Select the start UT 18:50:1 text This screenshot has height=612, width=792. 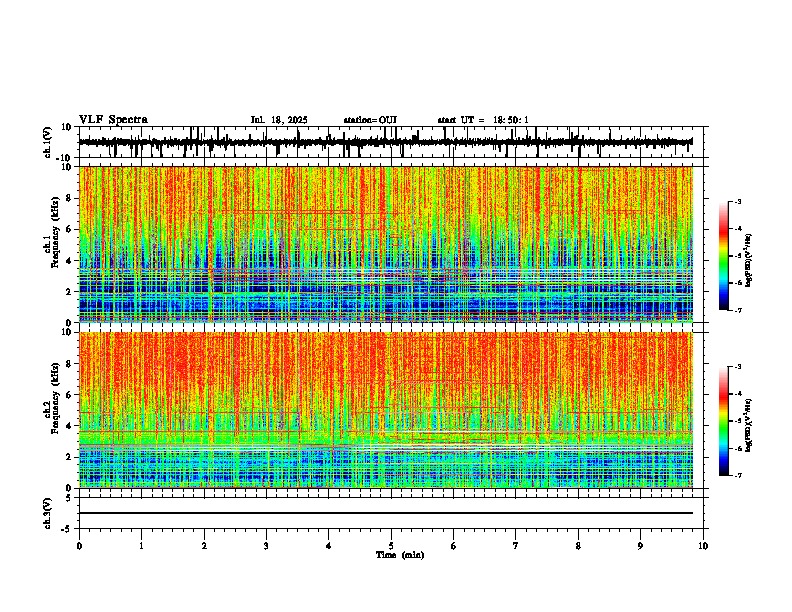[483, 120]
